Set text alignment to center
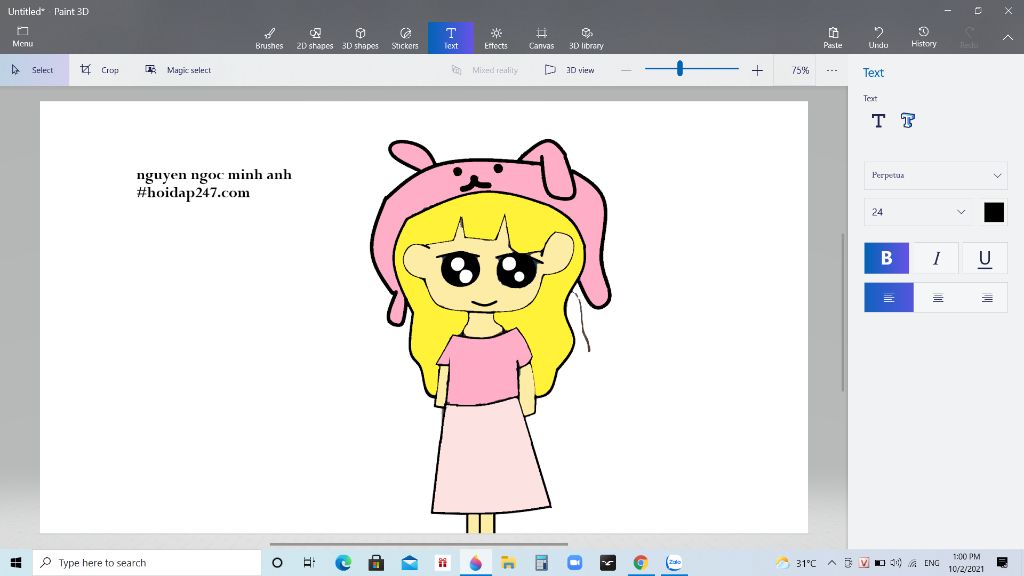The width and height of the screenshot is (1024, 576). [938, 298]
